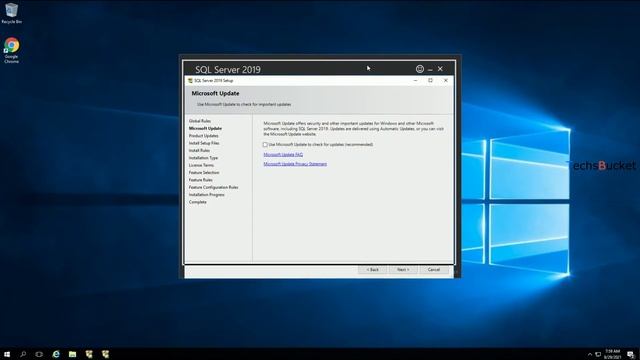
Task: Show hidden tray icons chevron
Action: (x=590, y=354)
